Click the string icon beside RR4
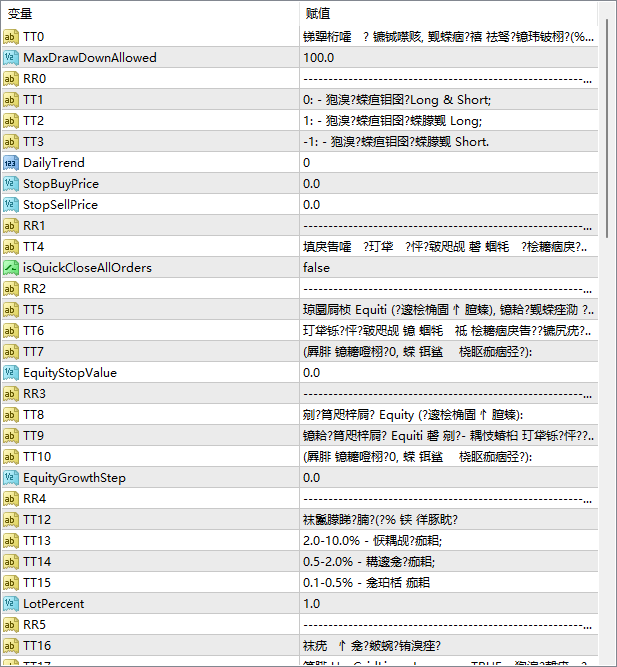 11,499
